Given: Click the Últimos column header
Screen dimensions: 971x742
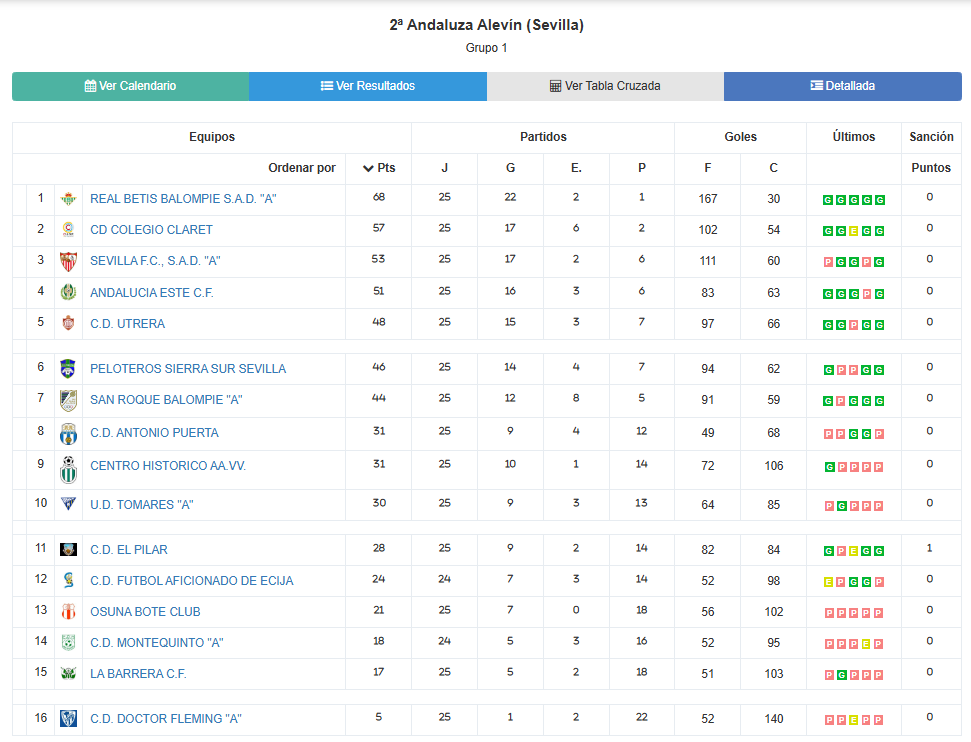Looking at the screenshot, I should (853, 137).
